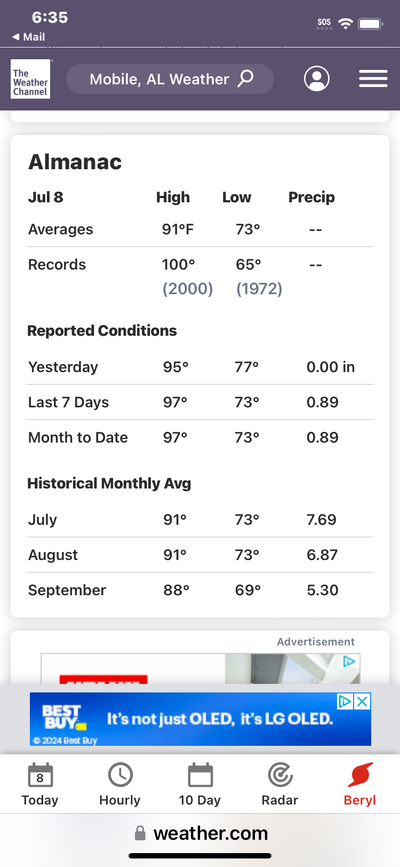
Task: Open the Beryl hurricane tab
Action: pyautogui.click(x=360, y=784)
